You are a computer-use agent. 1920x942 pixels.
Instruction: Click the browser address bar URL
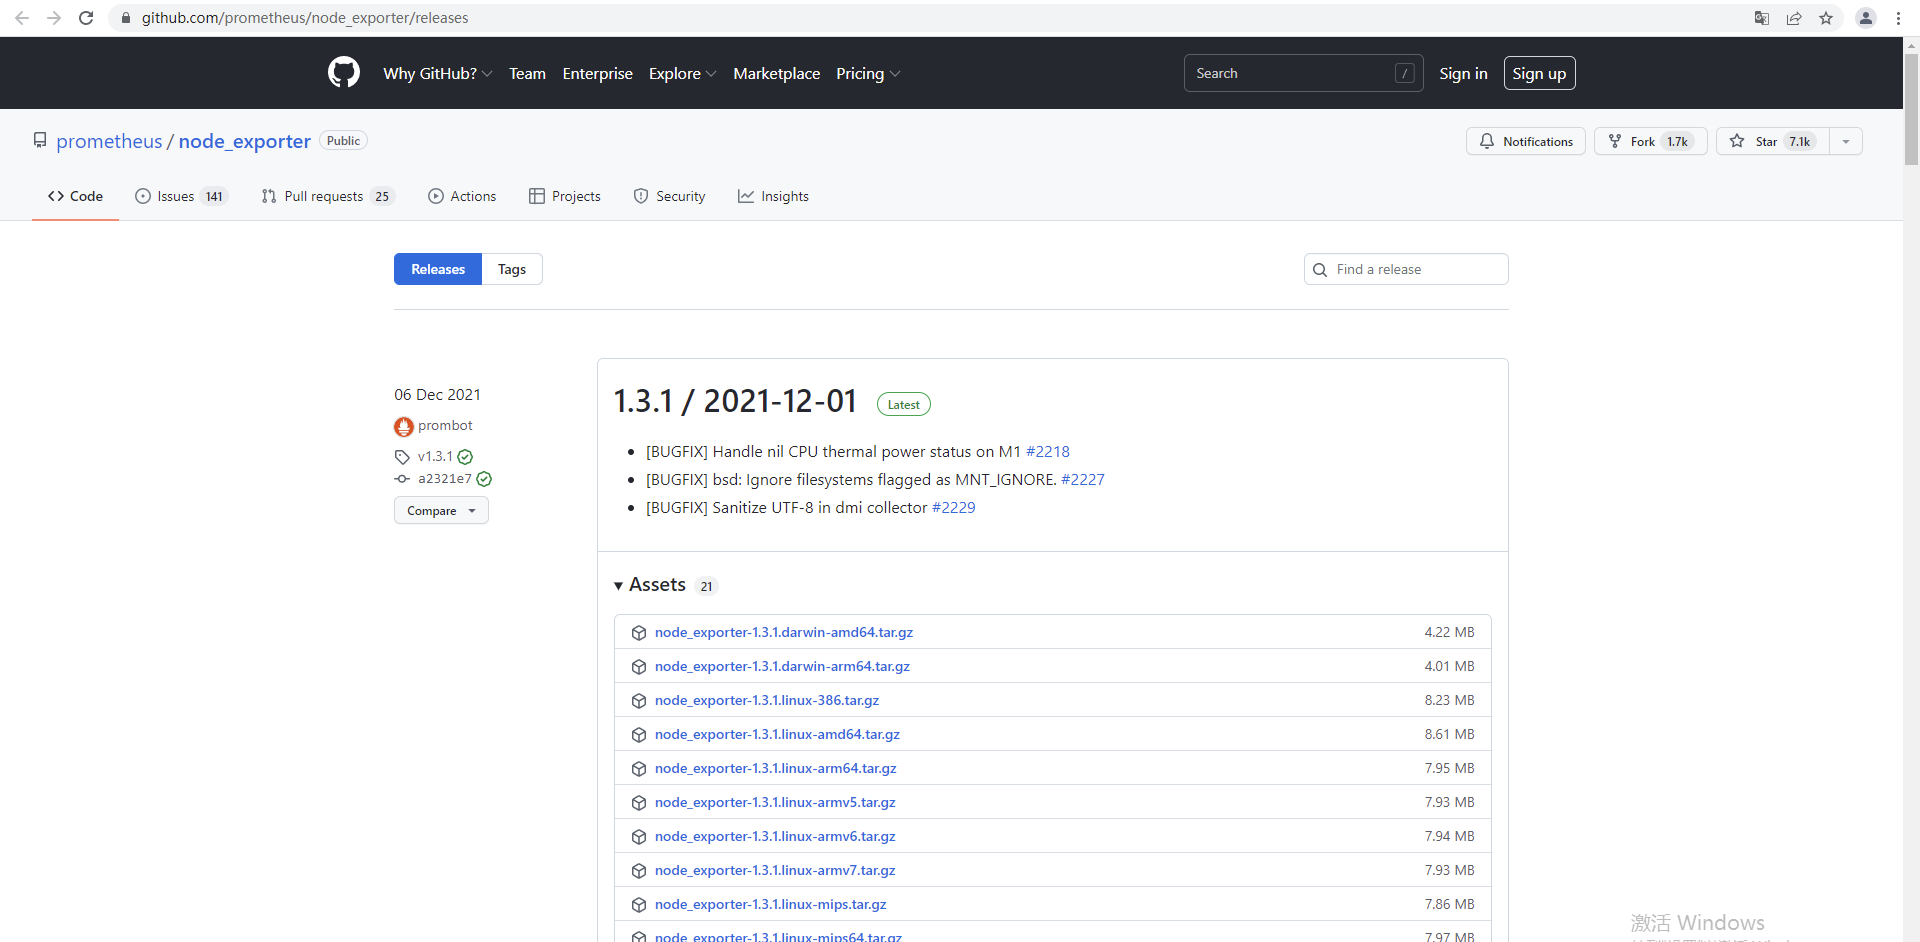click(305, 18)
